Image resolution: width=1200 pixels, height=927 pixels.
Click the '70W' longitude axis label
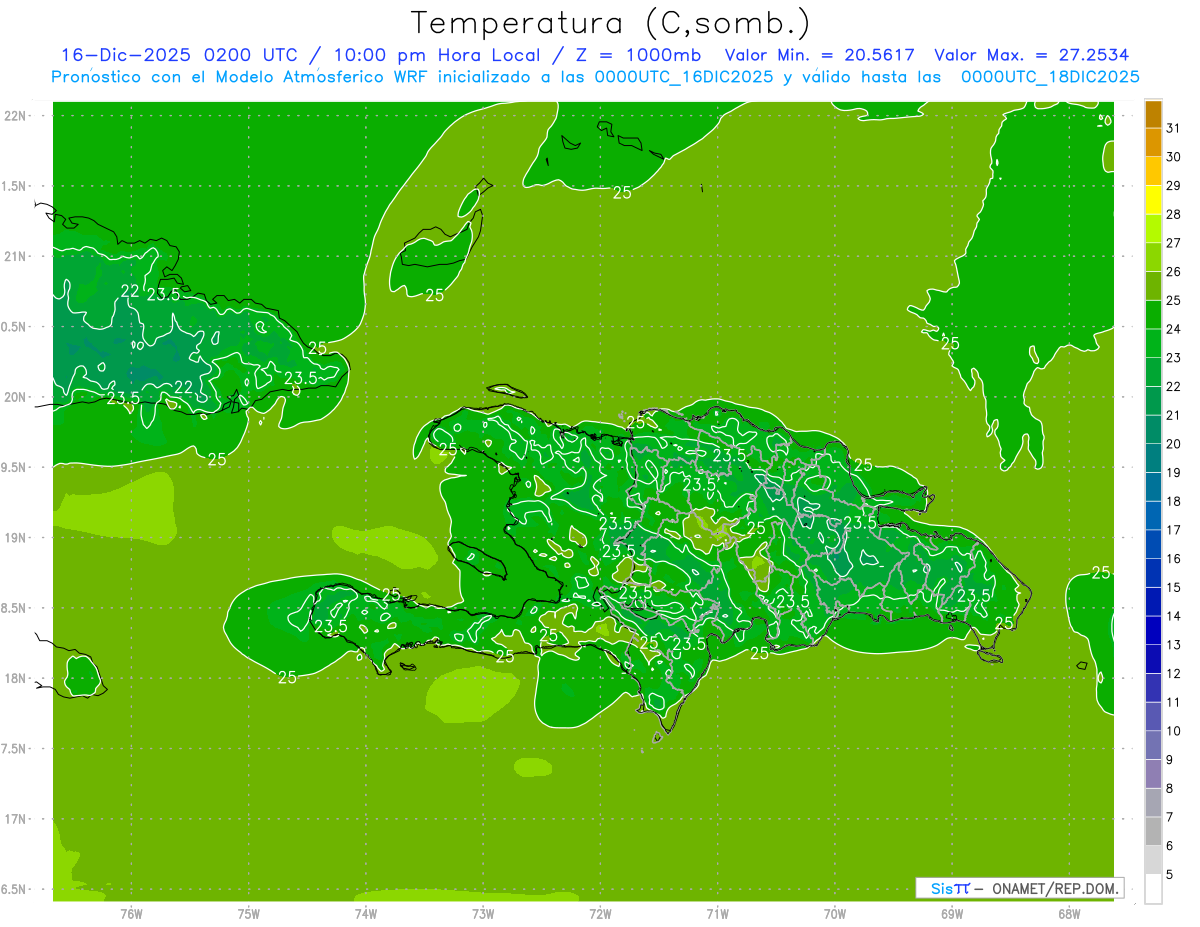835,914
